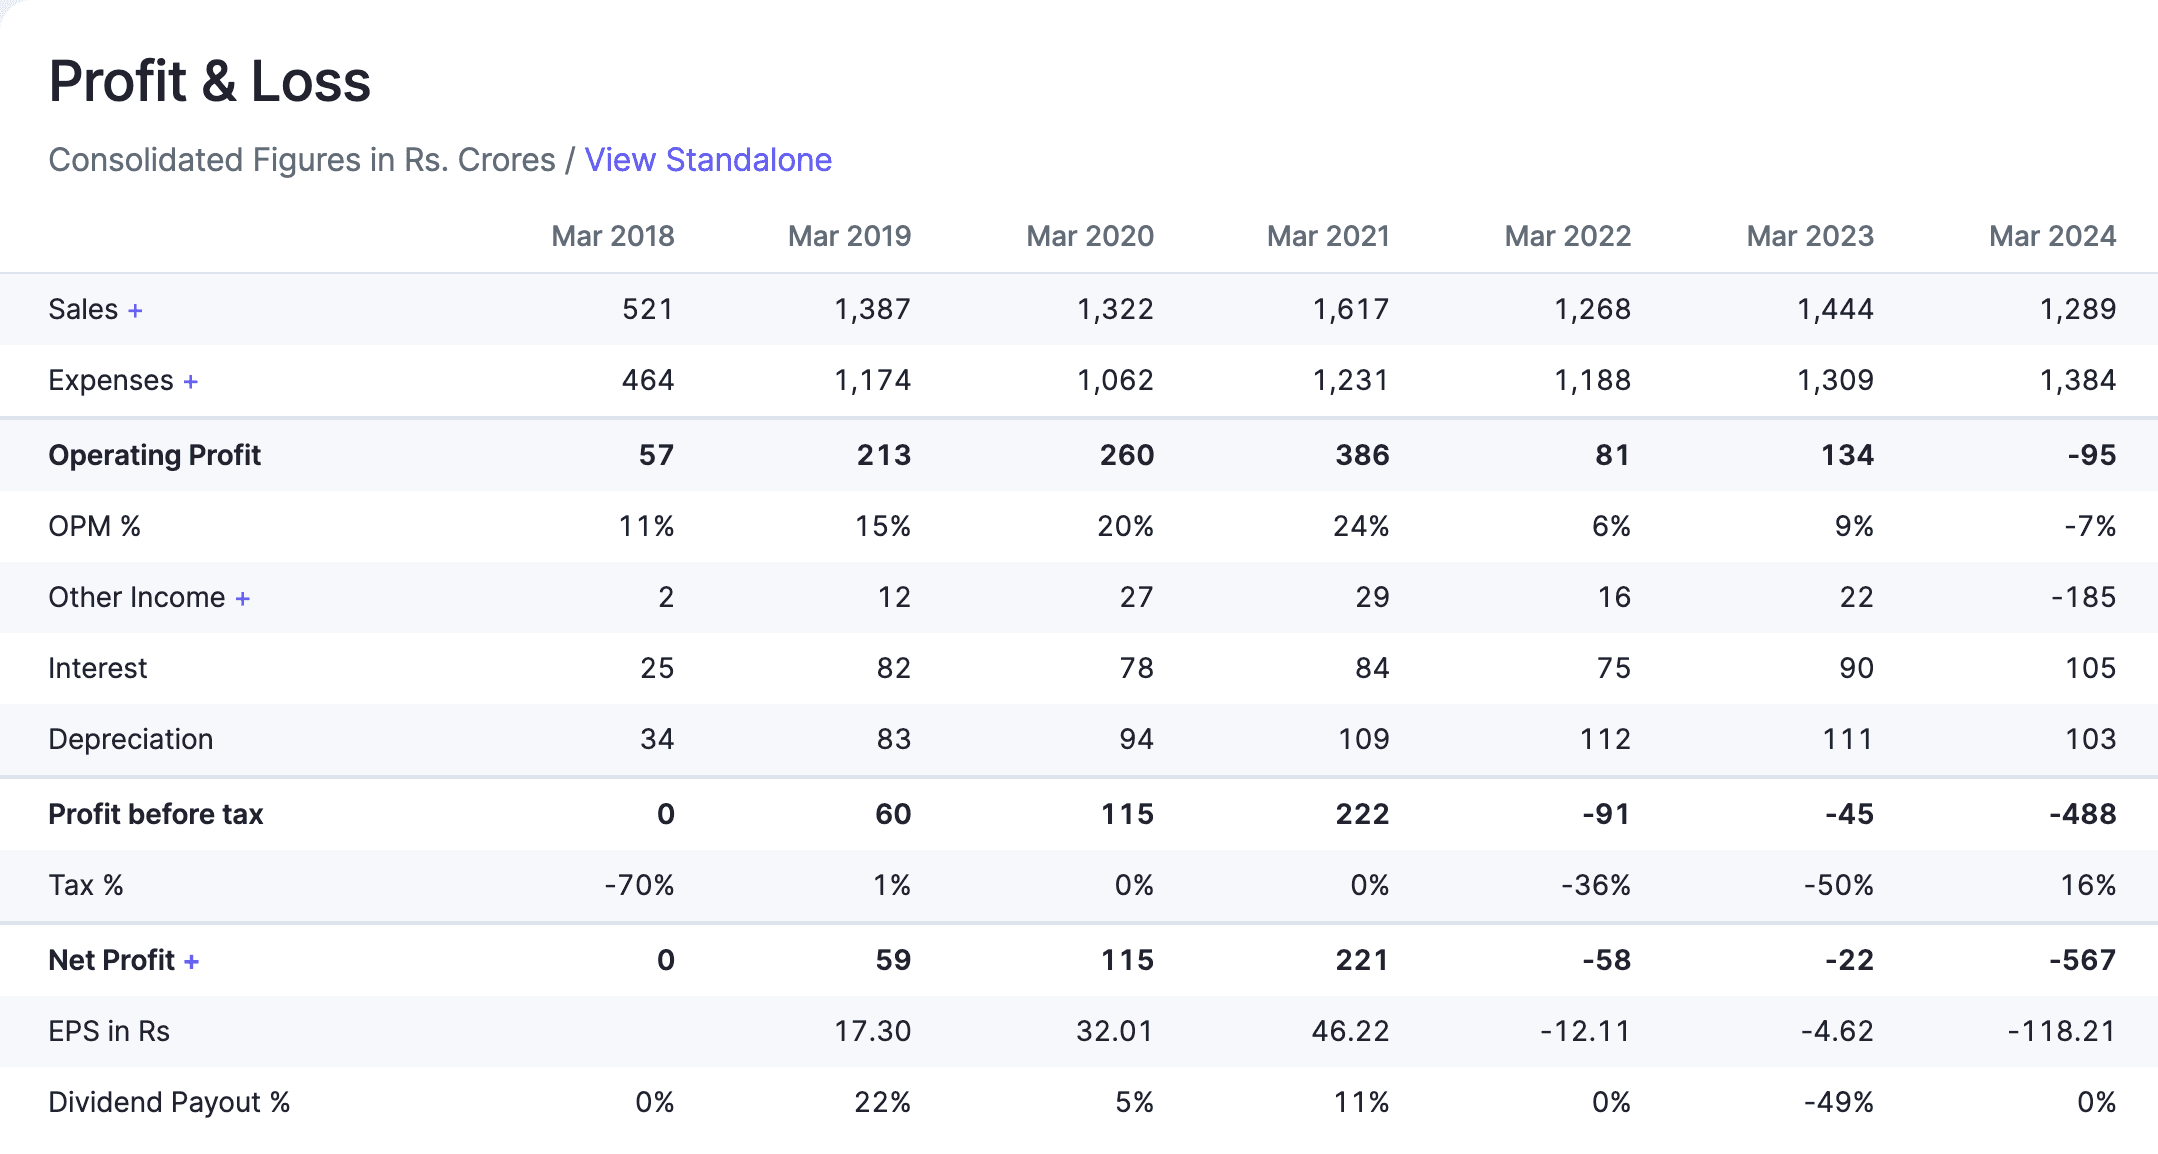The image size is (2158, 1154).
Task: Select the Operating Profit row label
Action: point(155,454)
